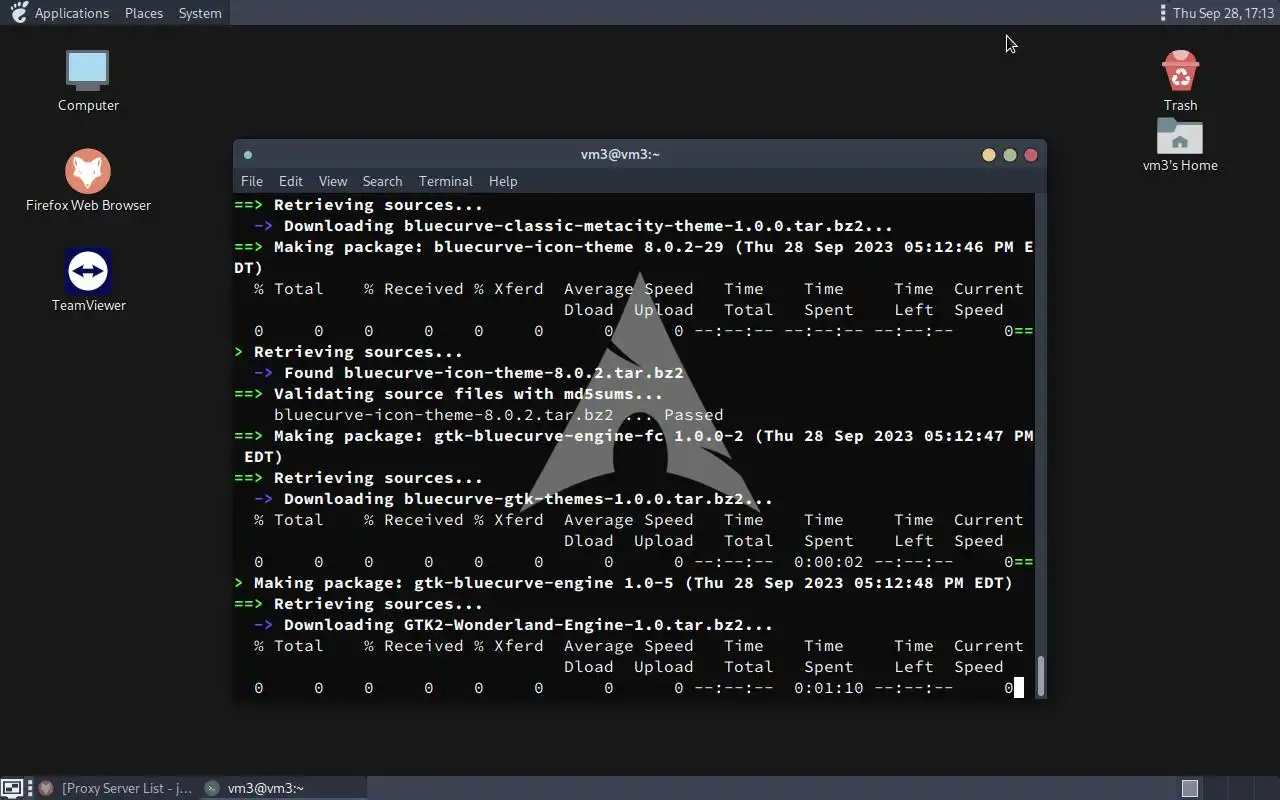Screen dimensions: 1280x800
Task: Launch Firefox Web Browser from desktop
Action: tap(88, 171)
